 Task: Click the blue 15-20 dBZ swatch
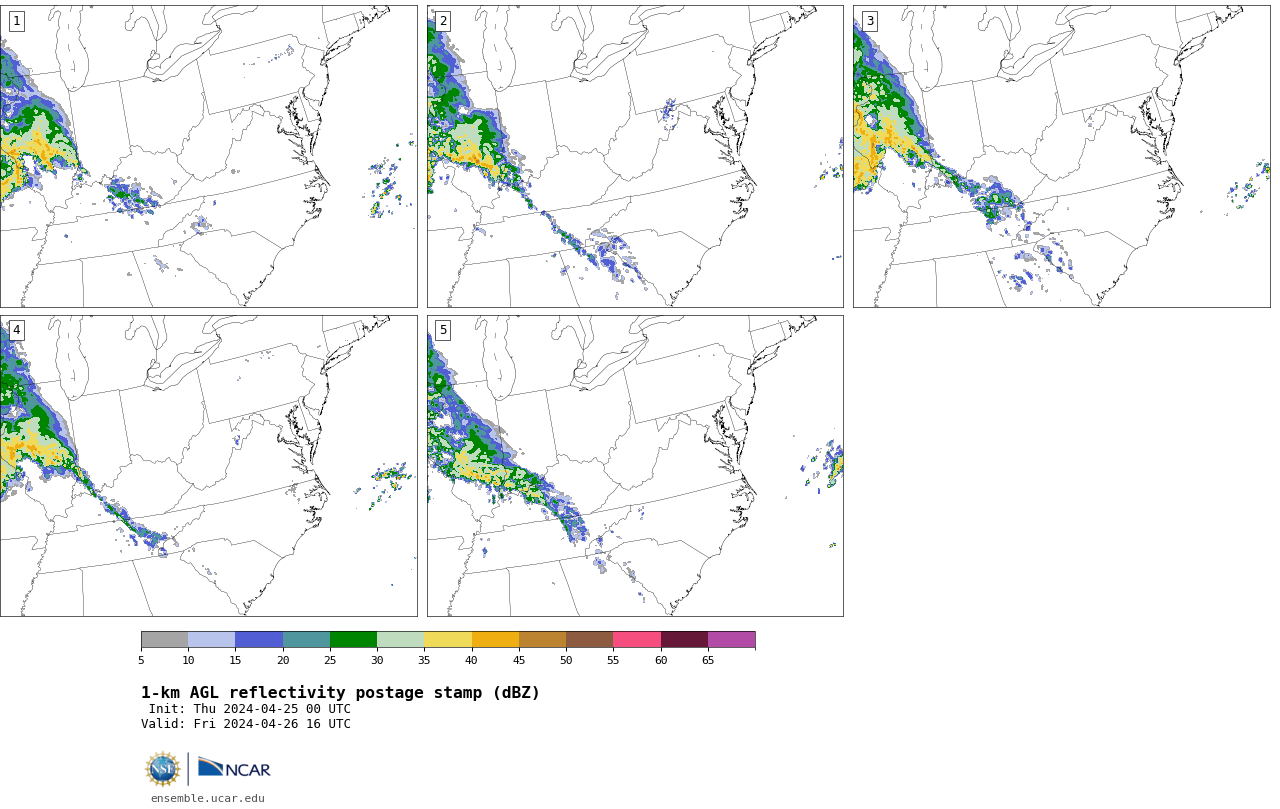[x=259, y=640]
